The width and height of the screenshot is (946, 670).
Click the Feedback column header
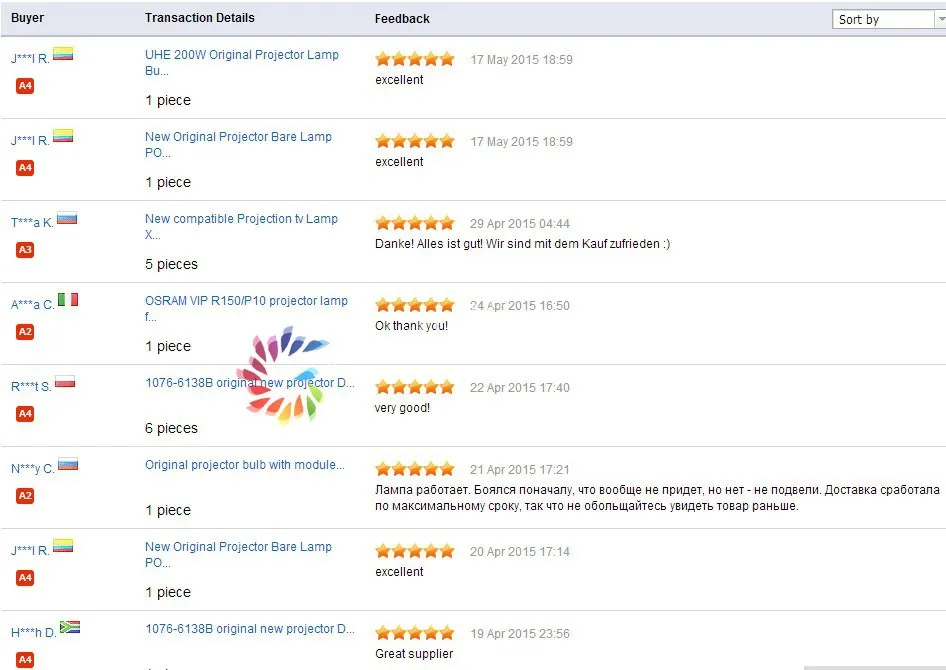(x=401, y=18)
